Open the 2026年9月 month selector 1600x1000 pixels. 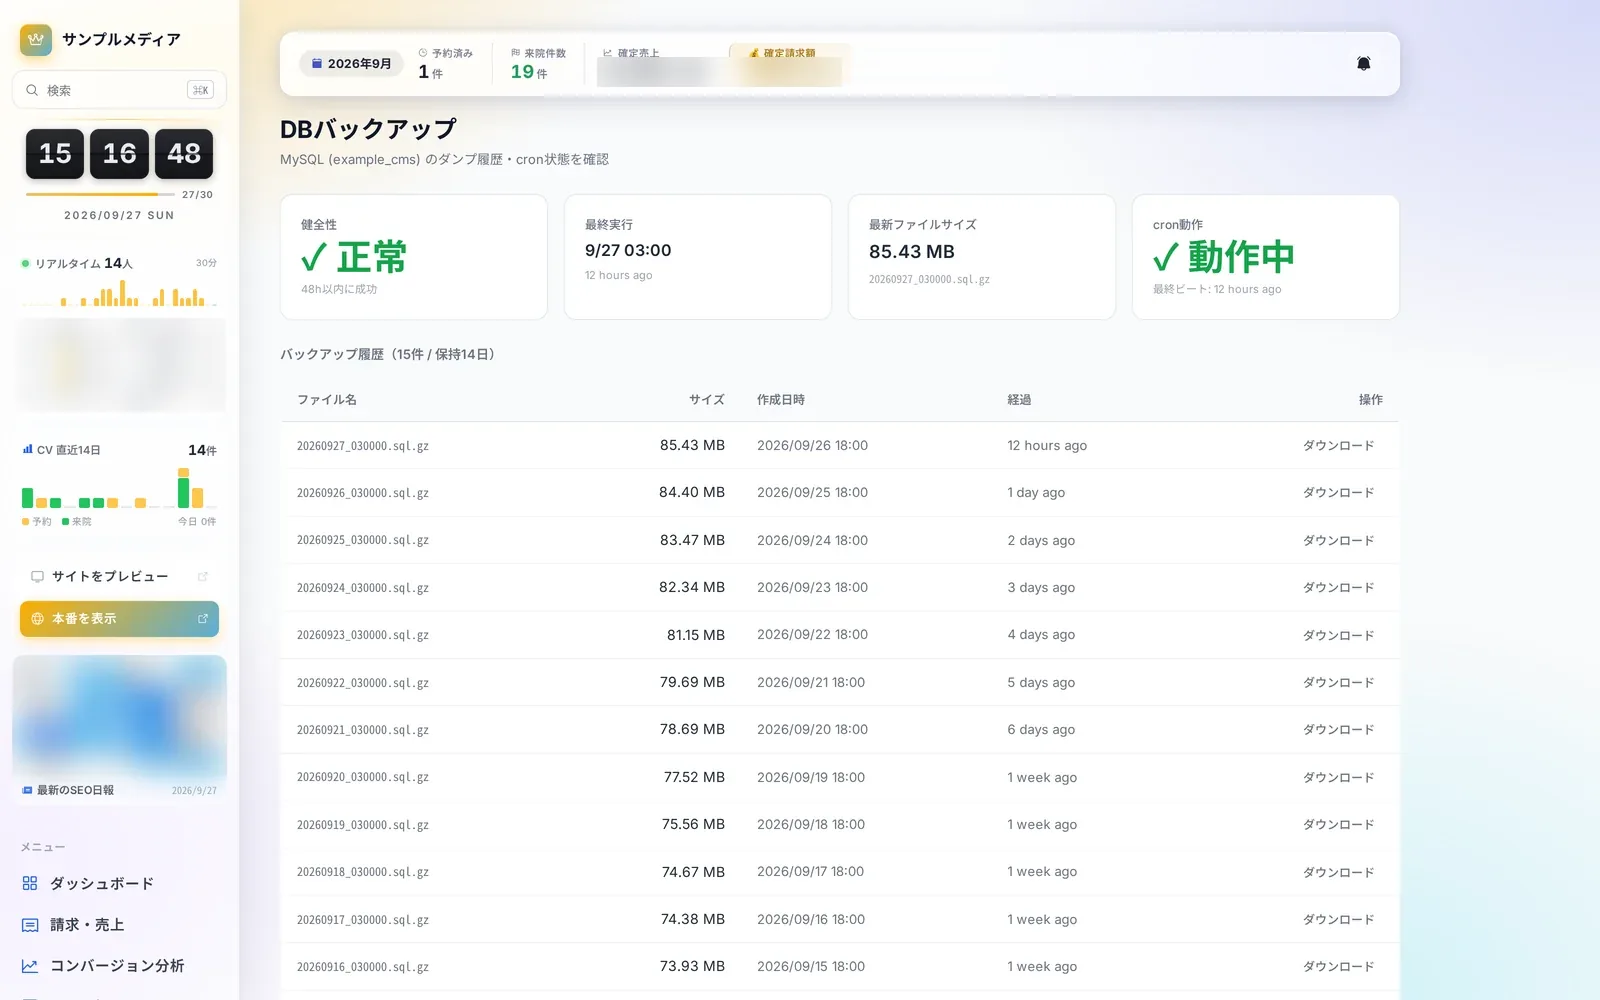(351, 63)
